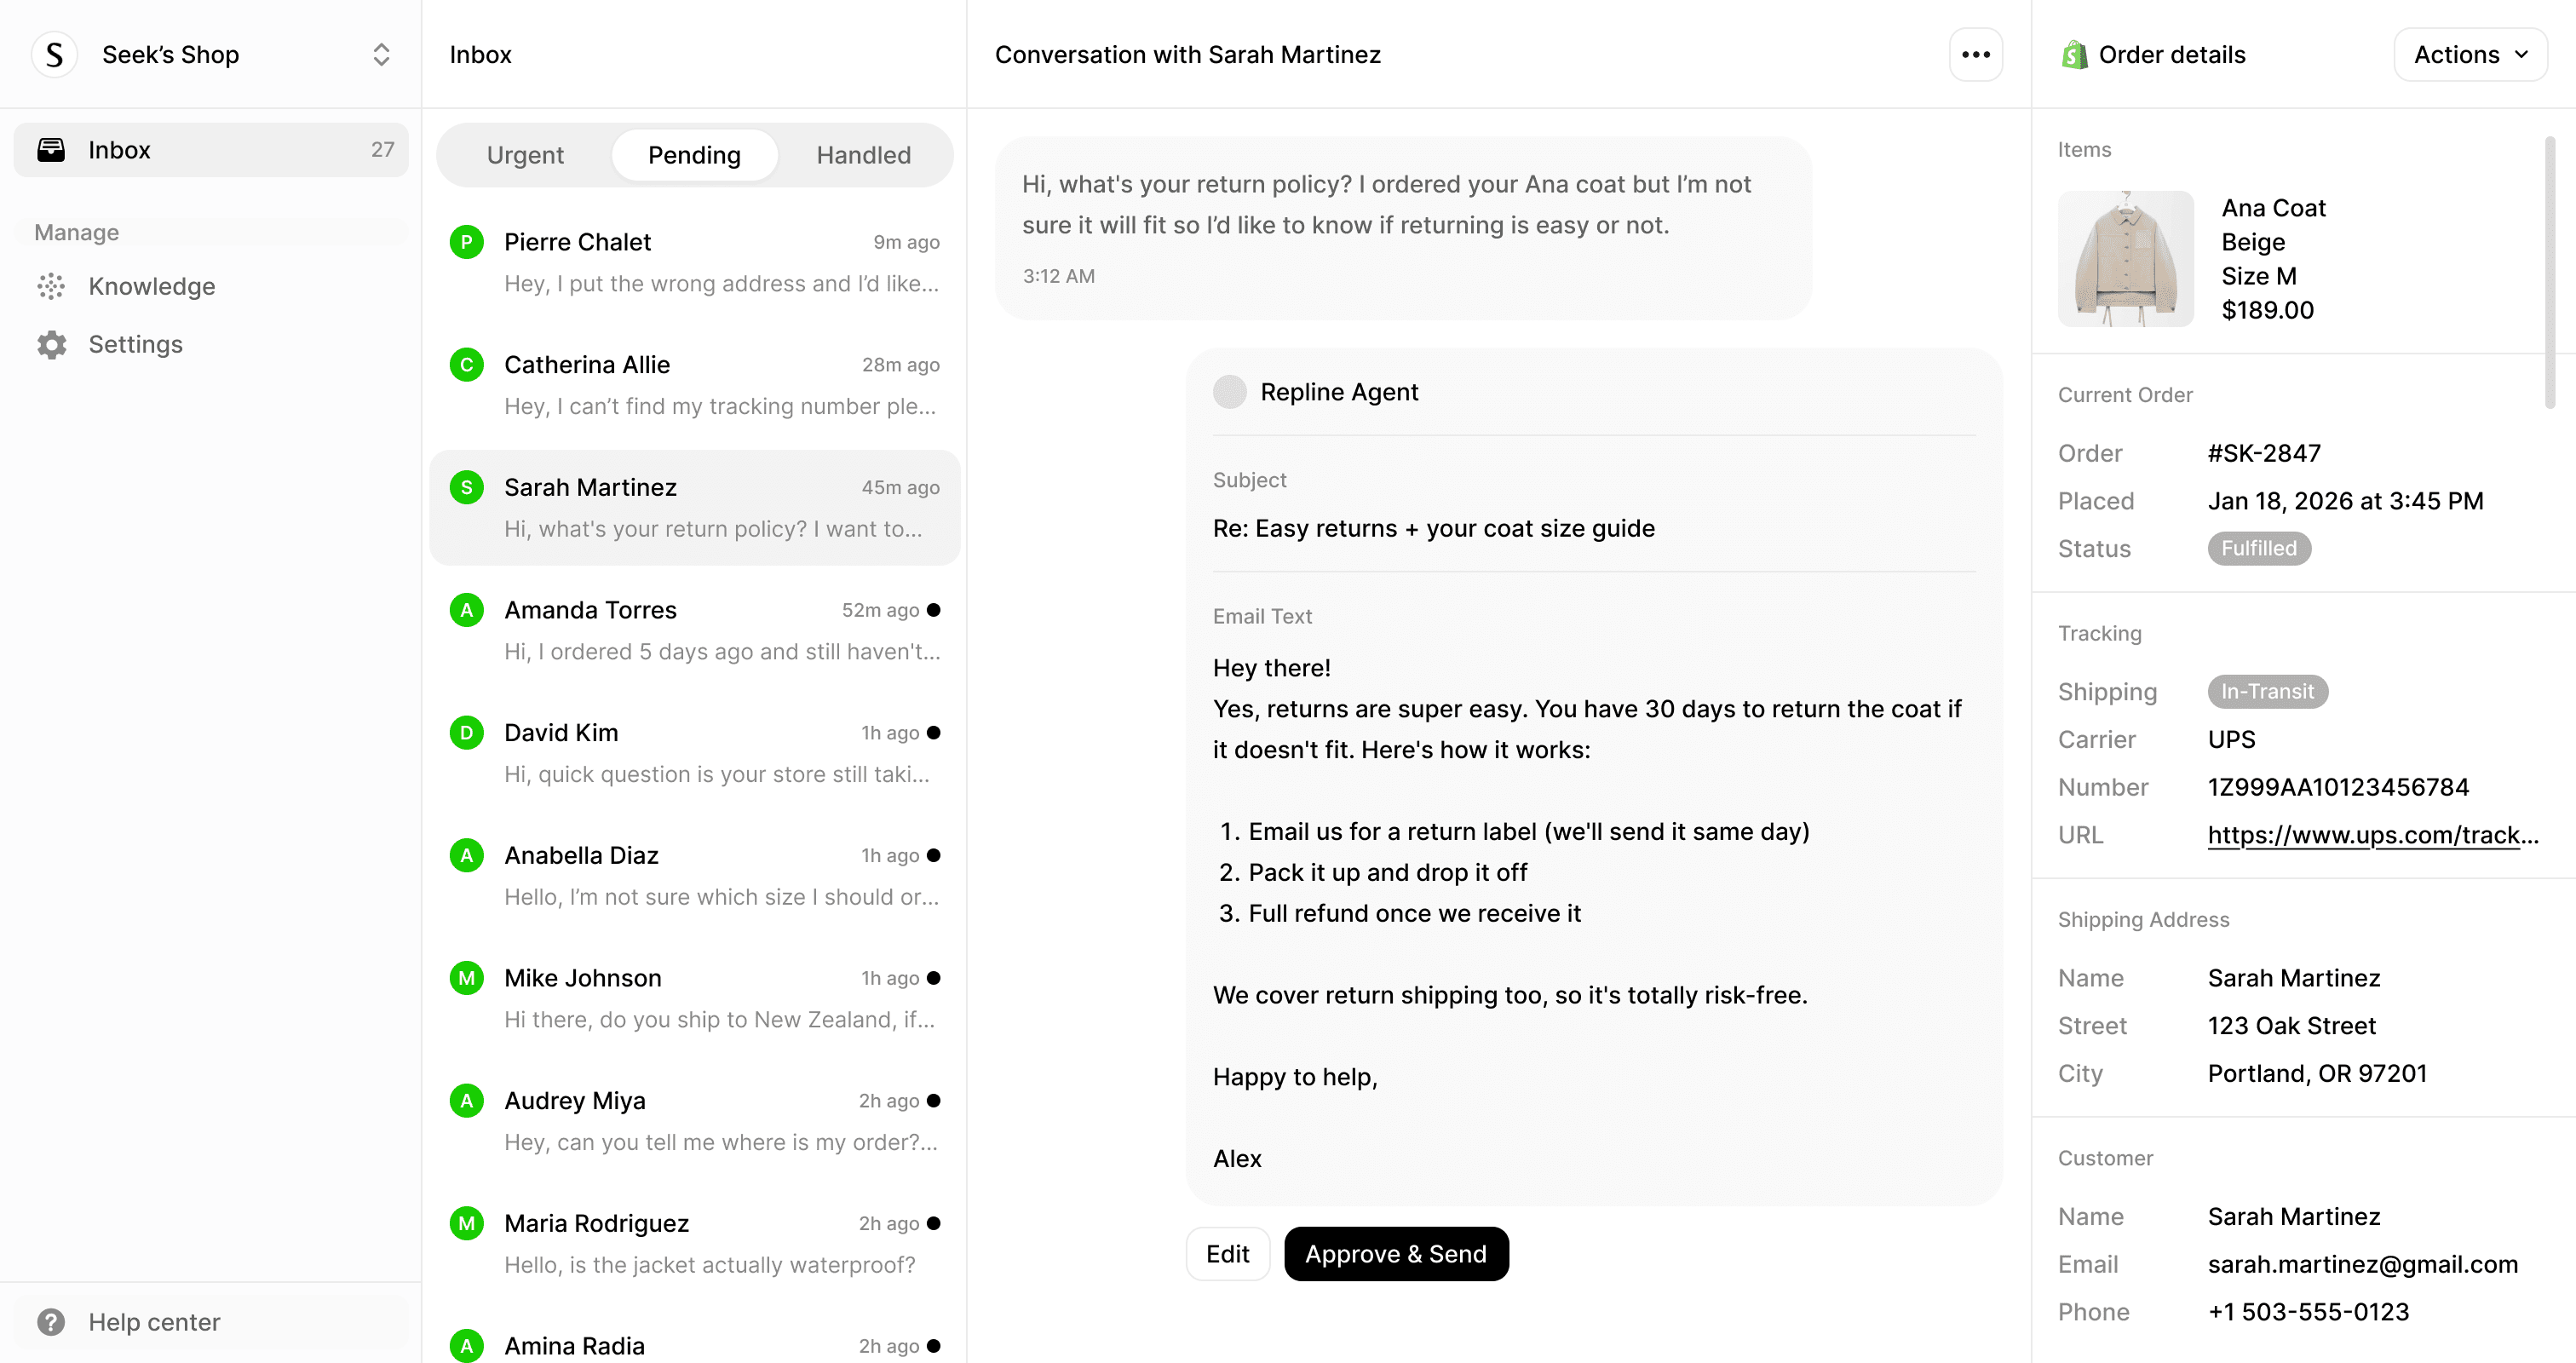Click the Help center question mark icon

(51, 1322)
